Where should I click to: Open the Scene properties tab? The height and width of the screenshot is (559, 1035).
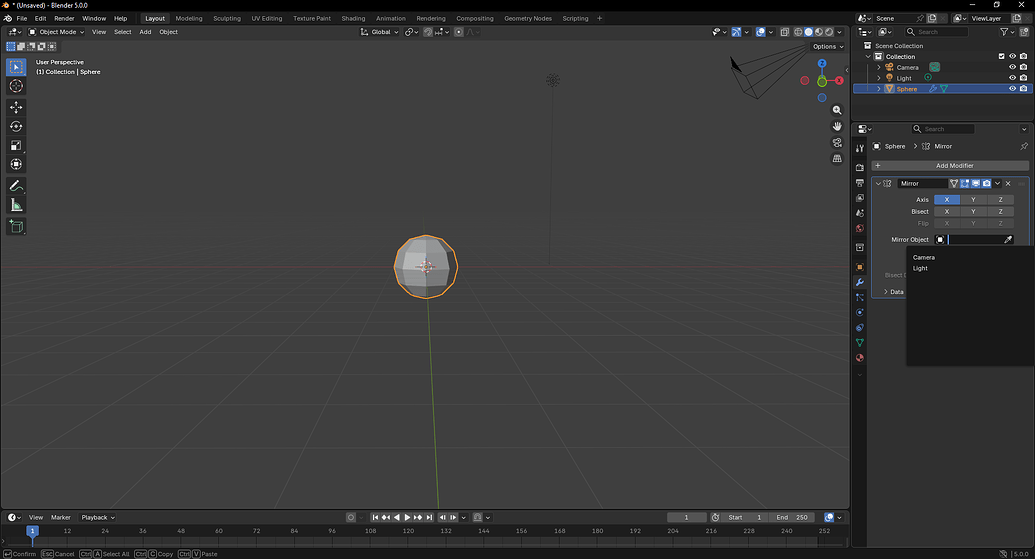click(x=859, y=213)
